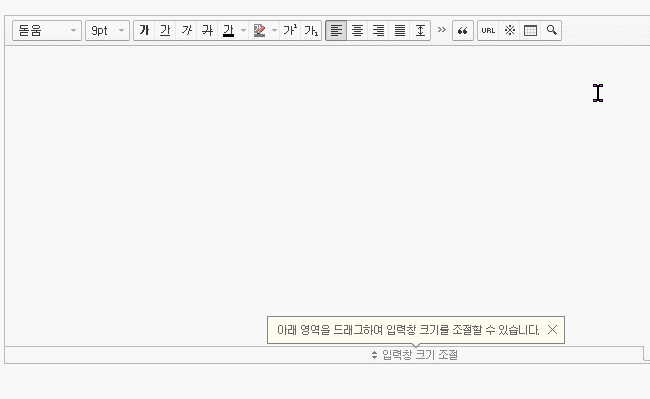Toggle strikethrough text formatting
This screenshot has width=650, height=399.
pos(207,31)
